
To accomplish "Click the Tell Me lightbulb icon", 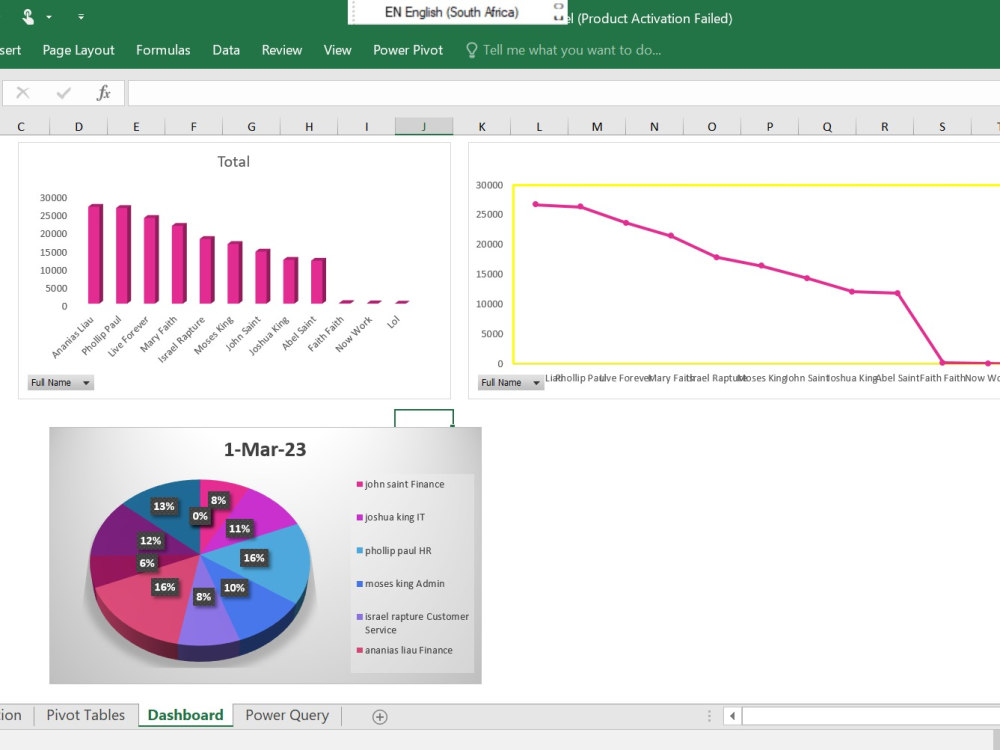I will pyautogui.click(x=469, y=50).
